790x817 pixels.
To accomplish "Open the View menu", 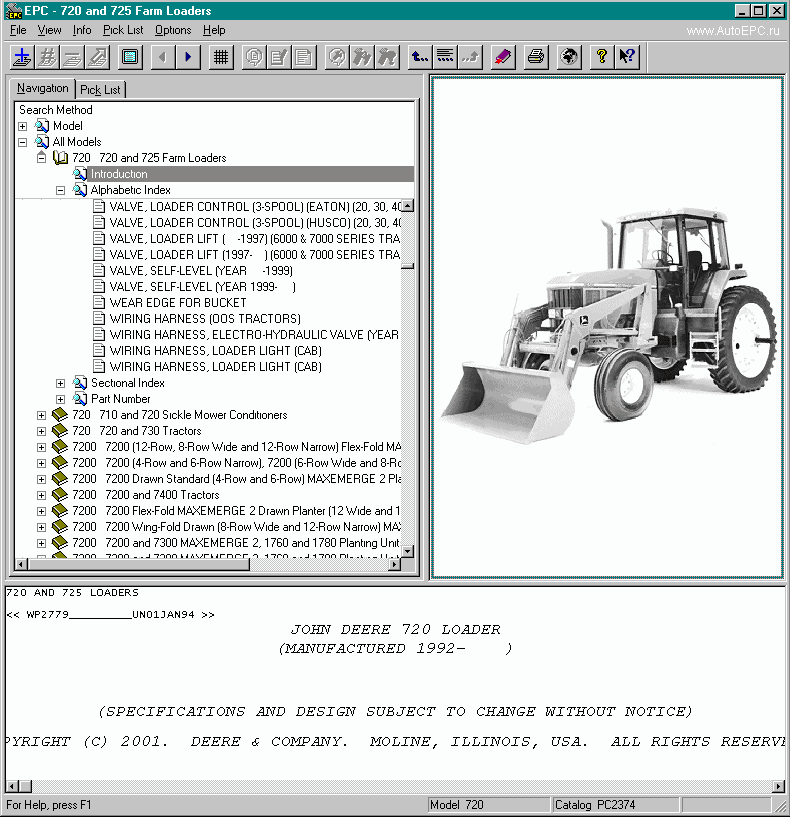I will tap(50, 30).
